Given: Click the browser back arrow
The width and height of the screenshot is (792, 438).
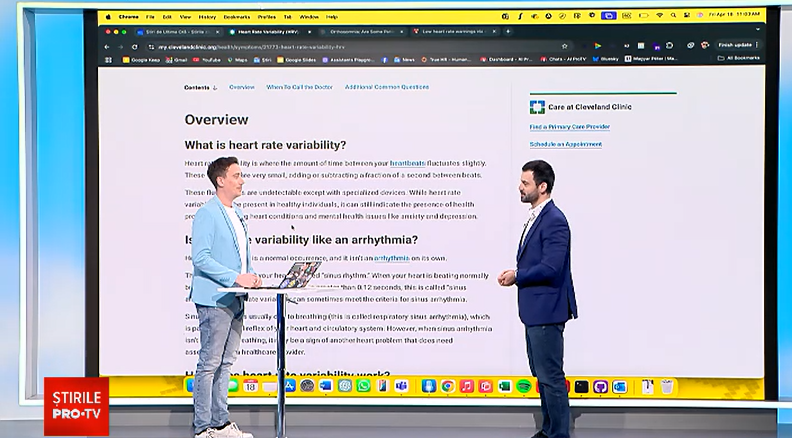Looking at the screenshot, I should [x=108, y=46].
